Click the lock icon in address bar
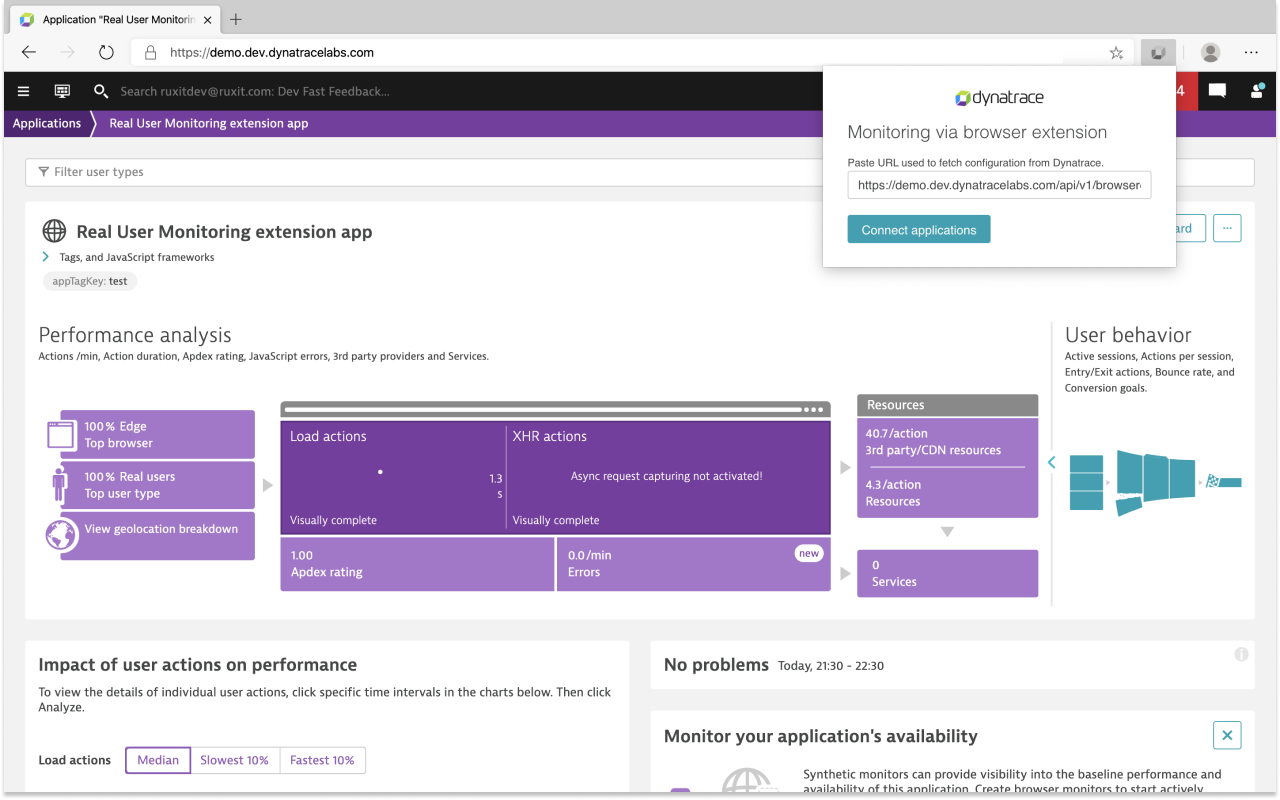The height and width of the screenshot is (800, 1280). (x=150, y=53)
